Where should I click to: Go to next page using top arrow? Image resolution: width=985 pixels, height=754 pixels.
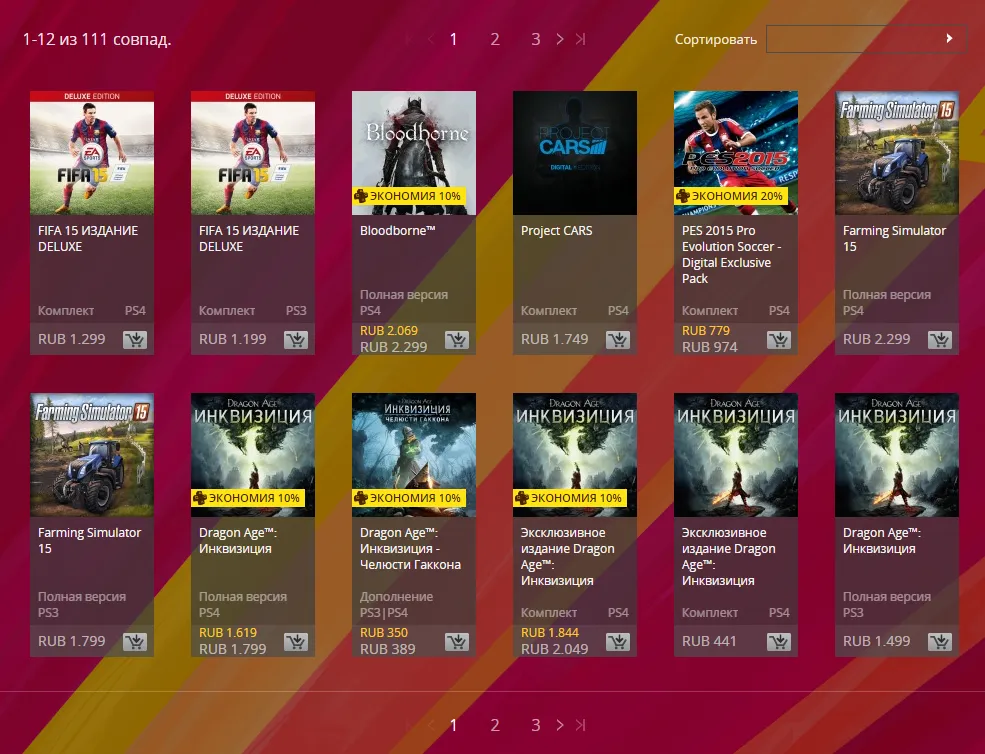[560, 39]
